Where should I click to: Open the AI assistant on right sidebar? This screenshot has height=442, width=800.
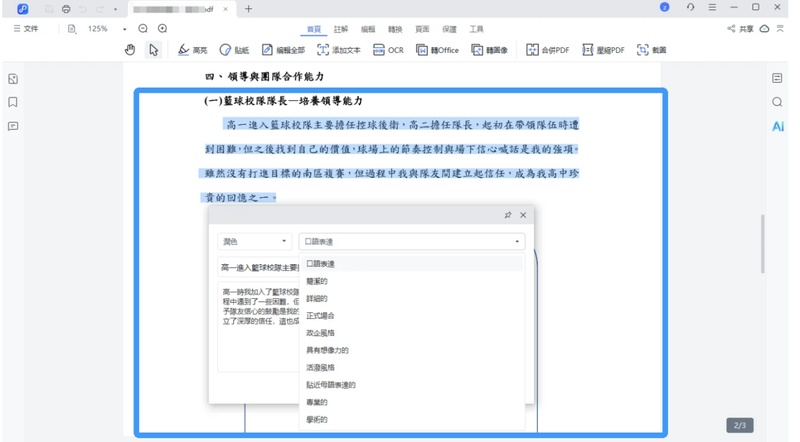[x=778, y=126]
